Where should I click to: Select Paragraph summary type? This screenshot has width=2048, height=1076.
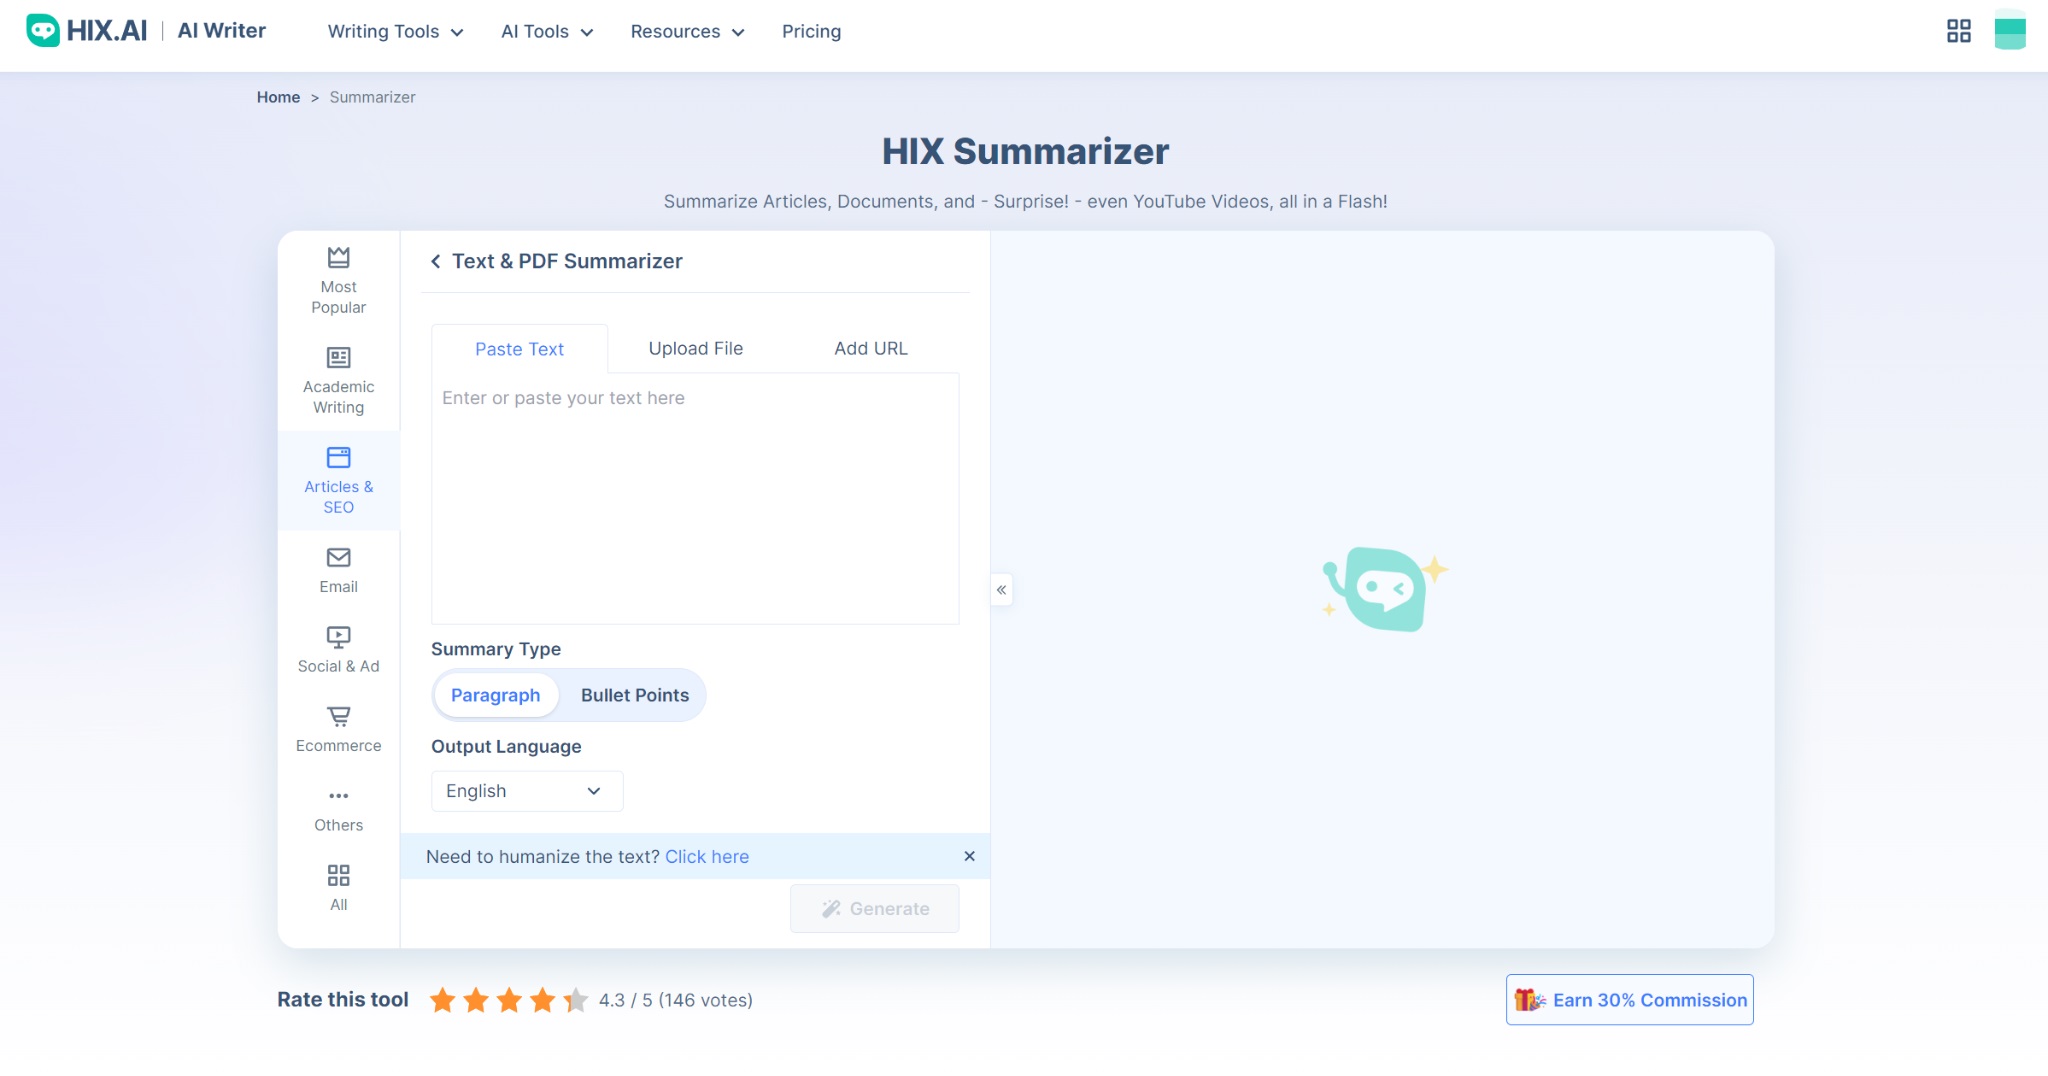tap(495, 695)
